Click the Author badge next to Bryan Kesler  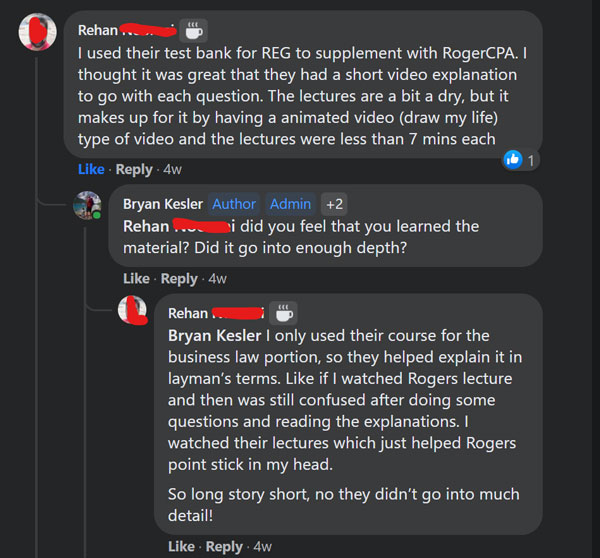[x=234, y=204]
